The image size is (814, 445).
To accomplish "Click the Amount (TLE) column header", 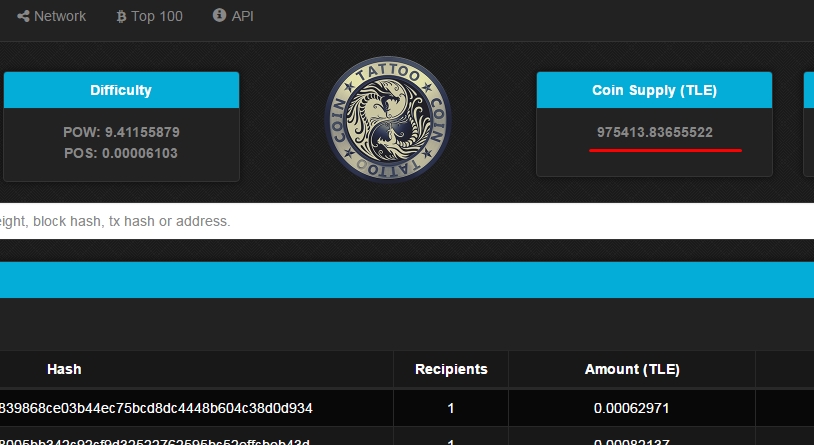I will [632, 369].
